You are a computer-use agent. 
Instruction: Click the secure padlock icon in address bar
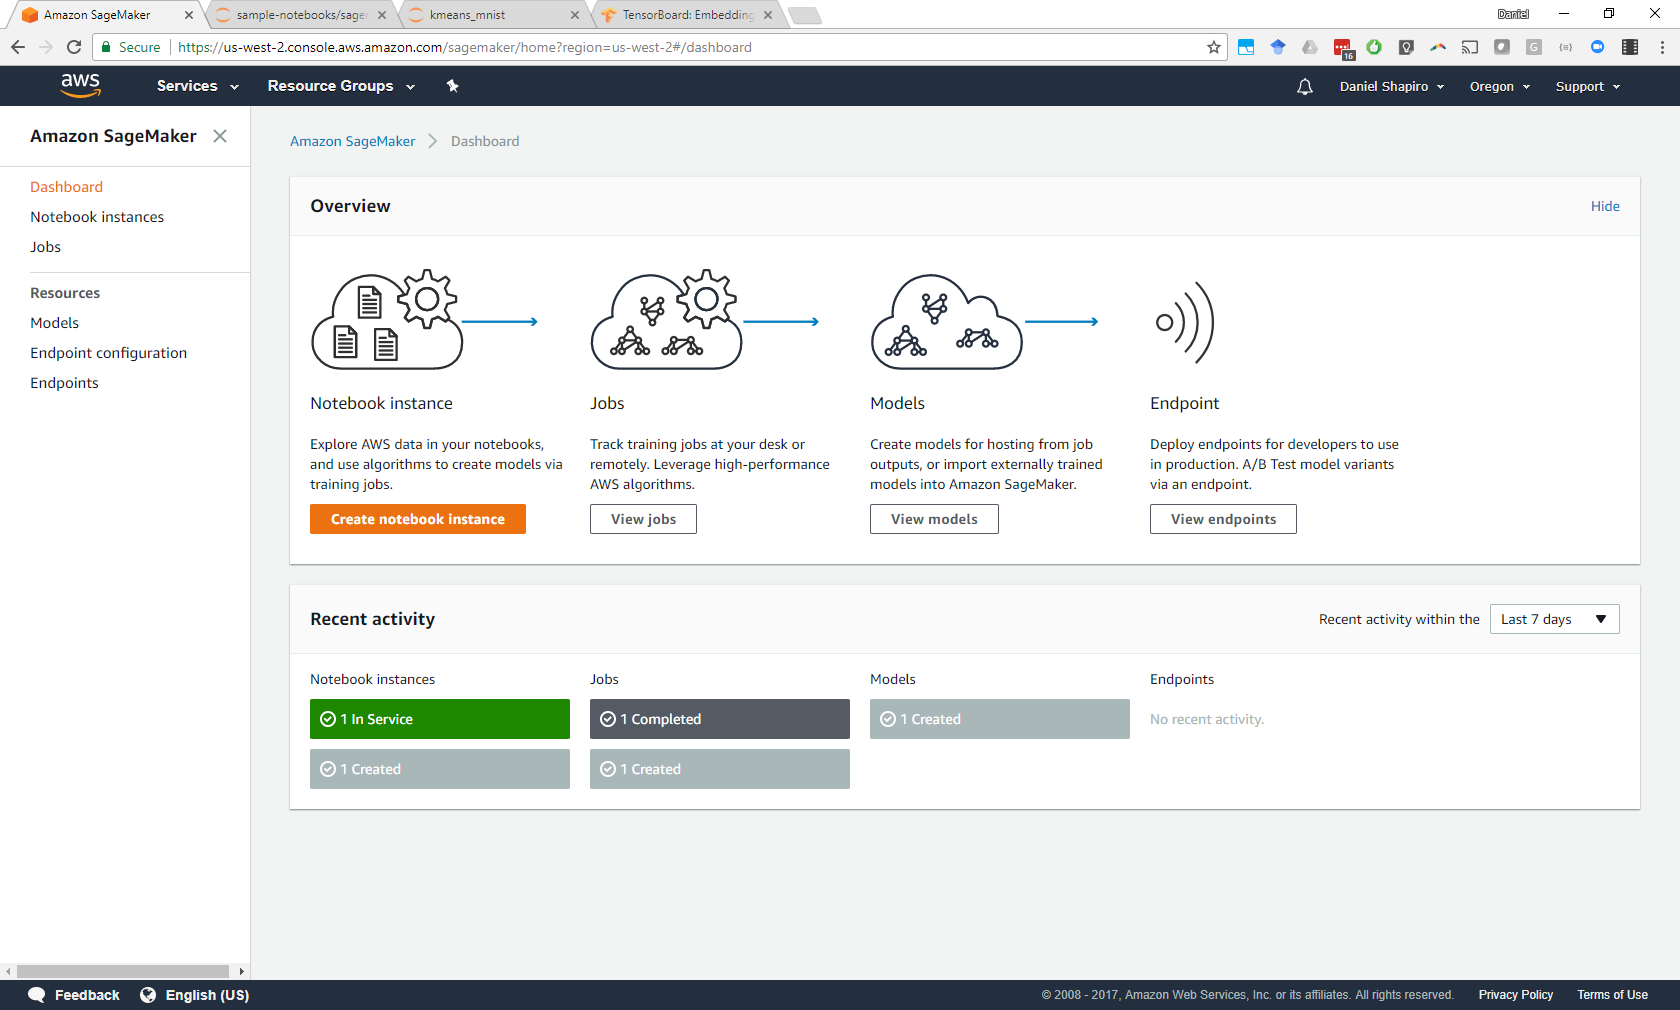coord(106,47)
